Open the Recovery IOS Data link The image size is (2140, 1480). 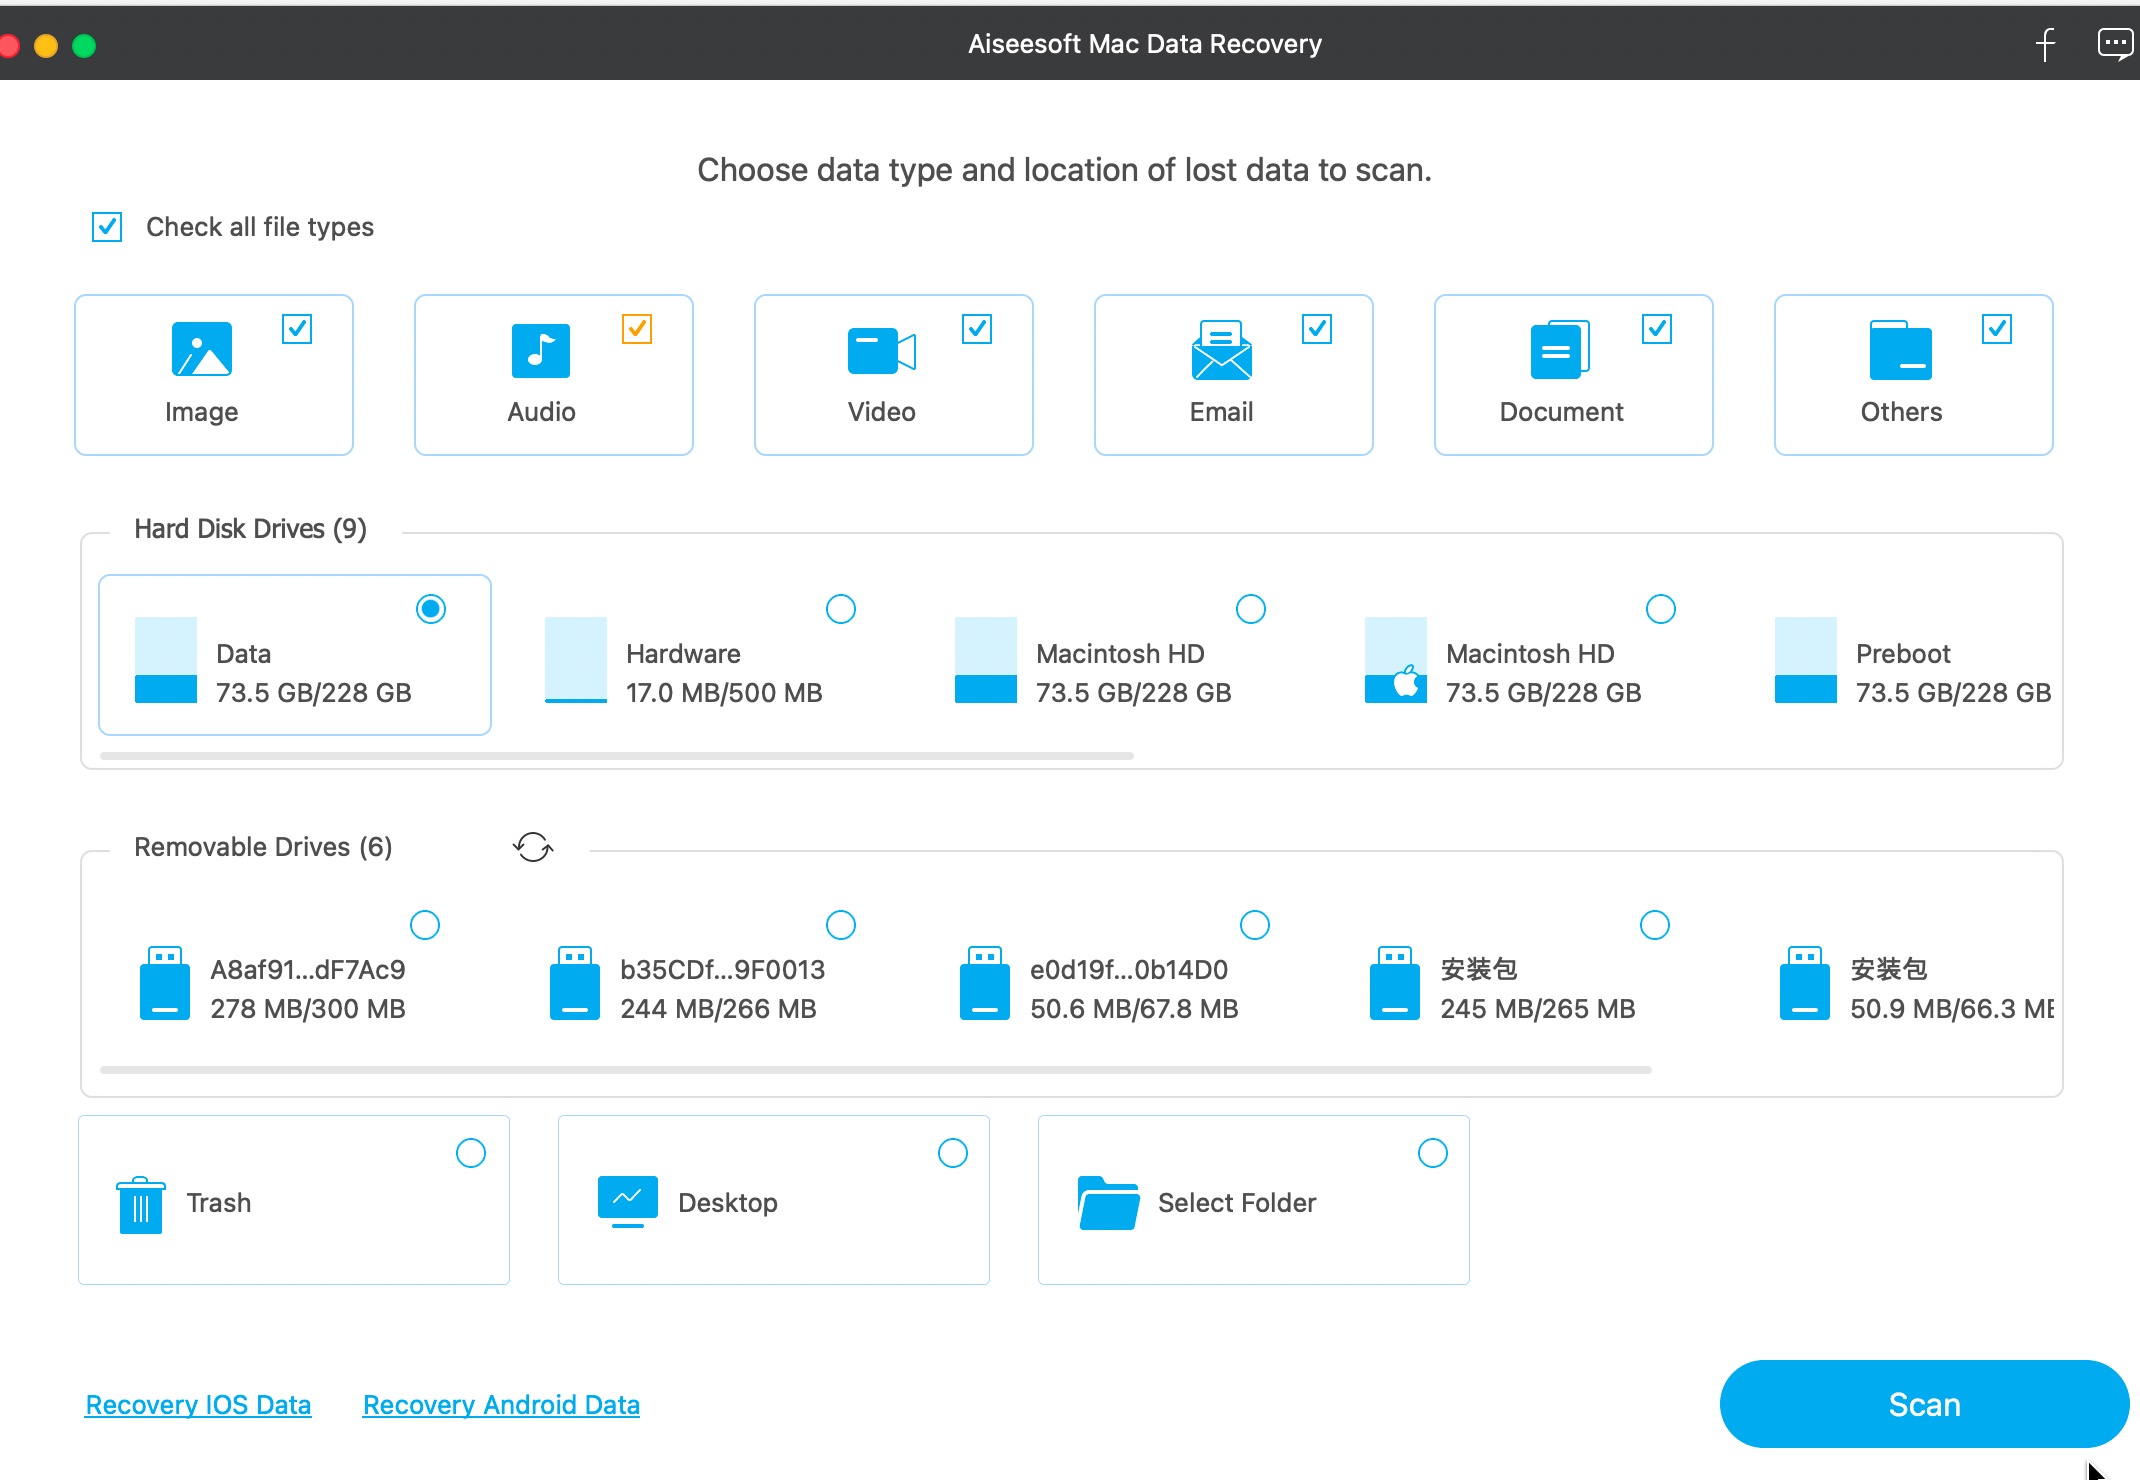point(198,1405)
